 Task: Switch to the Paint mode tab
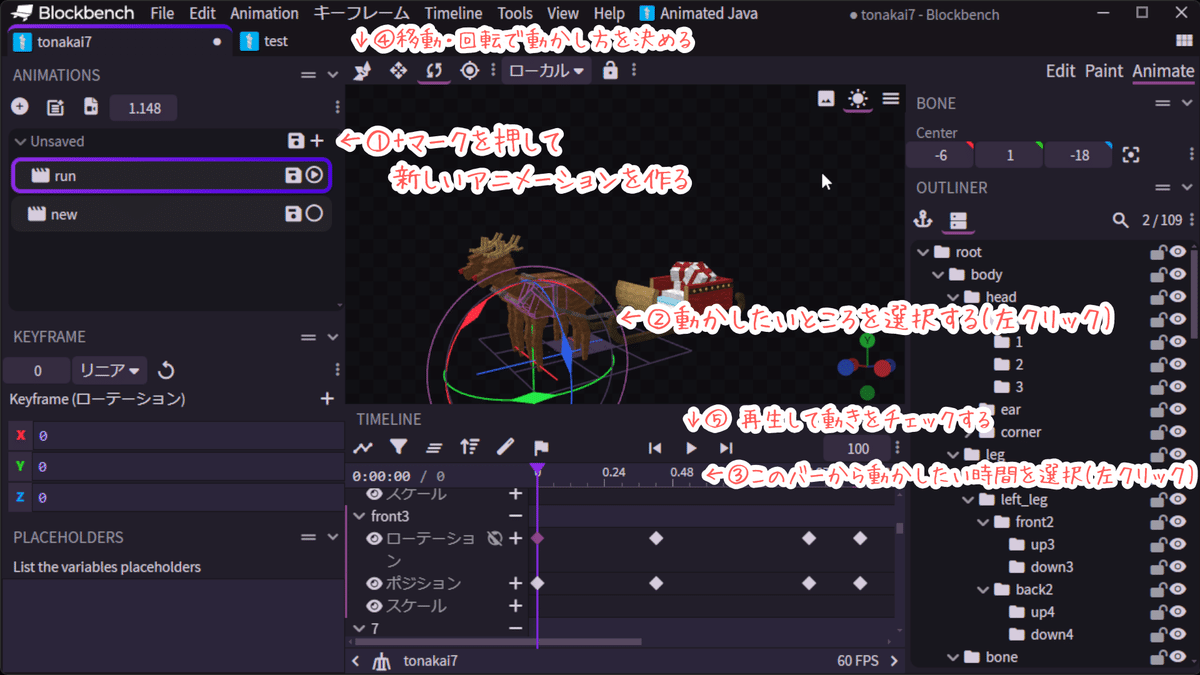click(1104, 71)
